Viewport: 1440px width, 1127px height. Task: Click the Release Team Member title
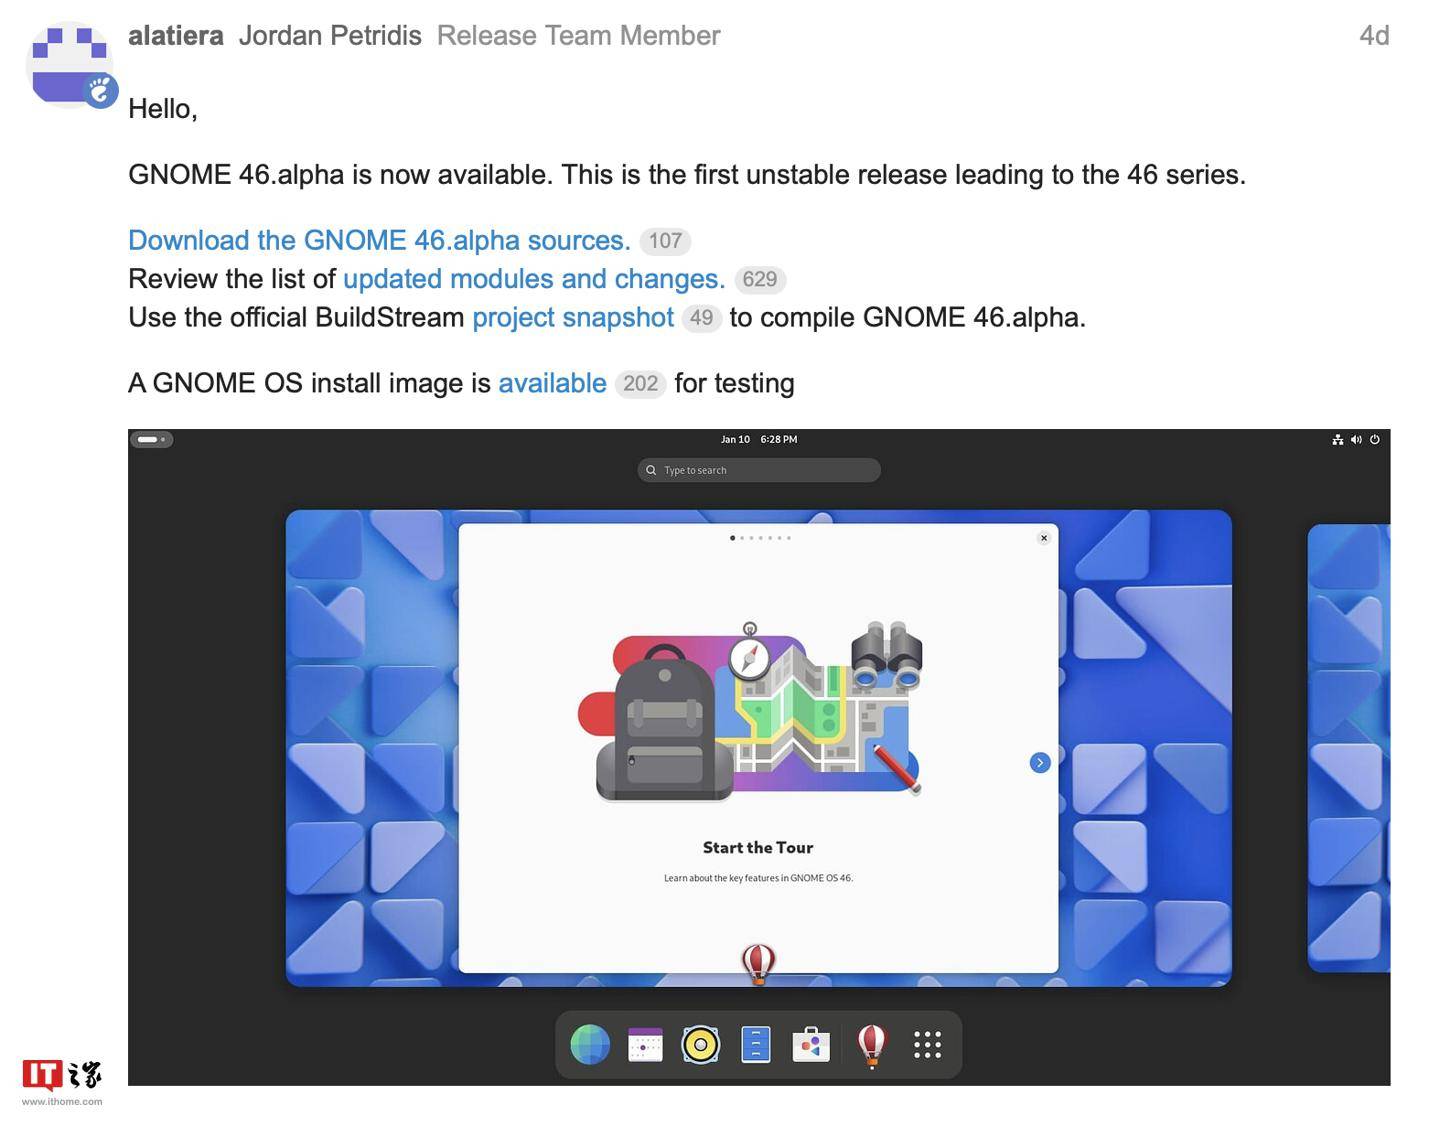579,36
